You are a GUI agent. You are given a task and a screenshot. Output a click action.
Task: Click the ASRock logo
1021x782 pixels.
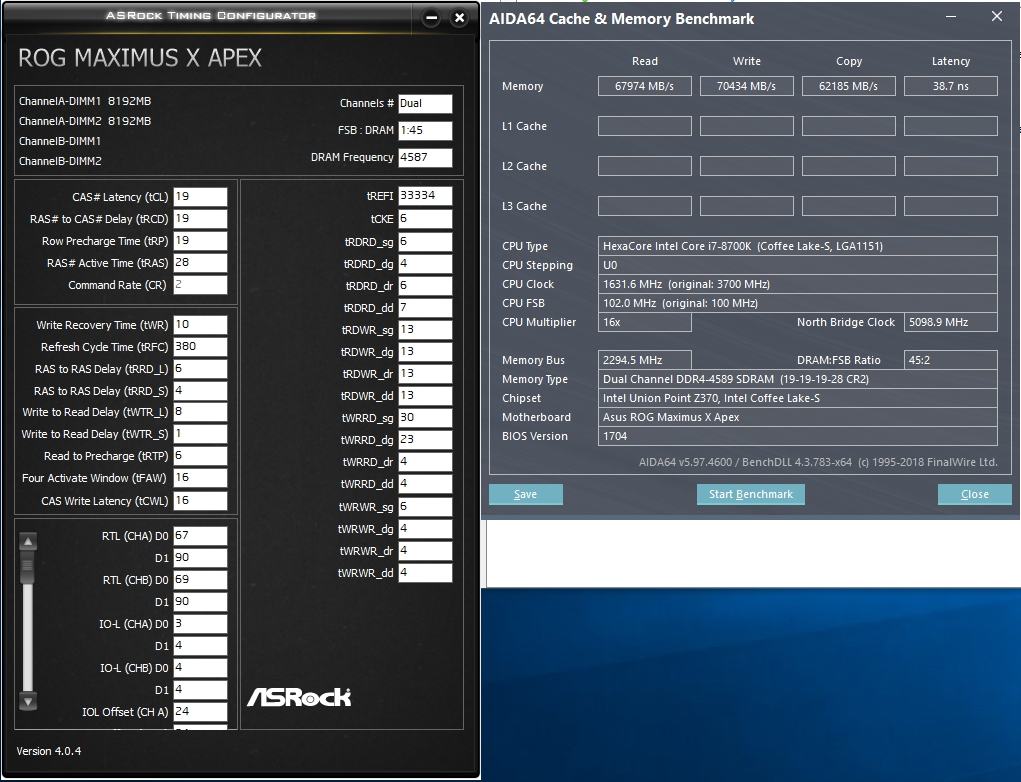click(299, 697)
